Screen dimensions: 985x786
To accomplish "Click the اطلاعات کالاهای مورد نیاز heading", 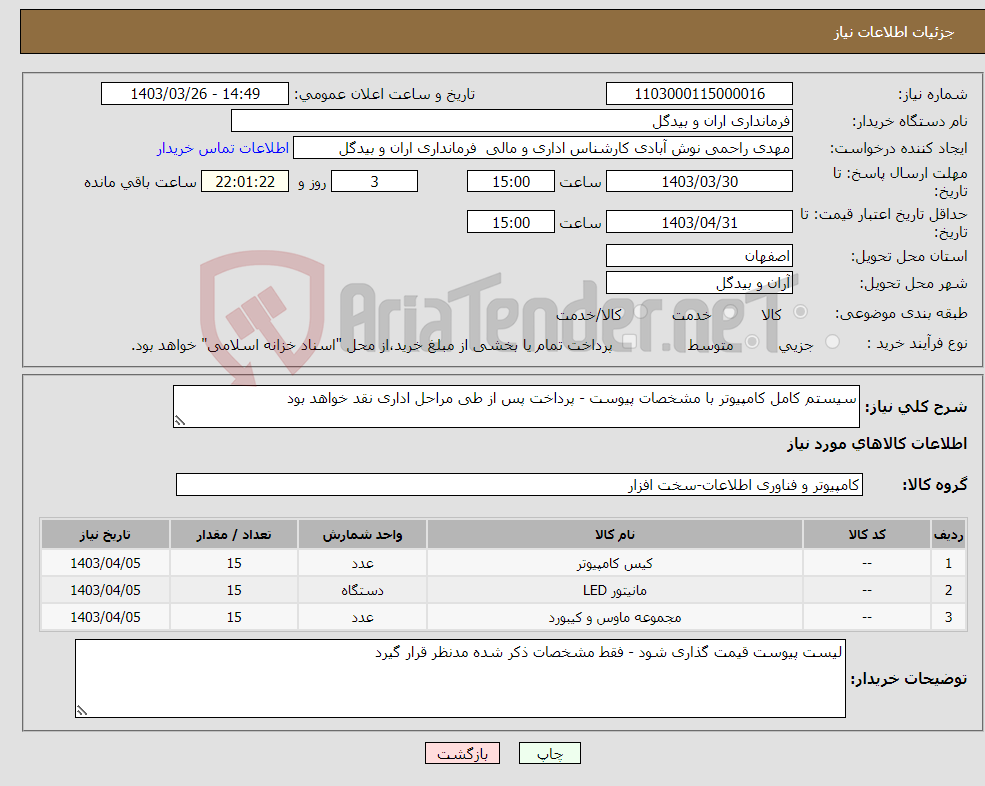I will point(877,444).
